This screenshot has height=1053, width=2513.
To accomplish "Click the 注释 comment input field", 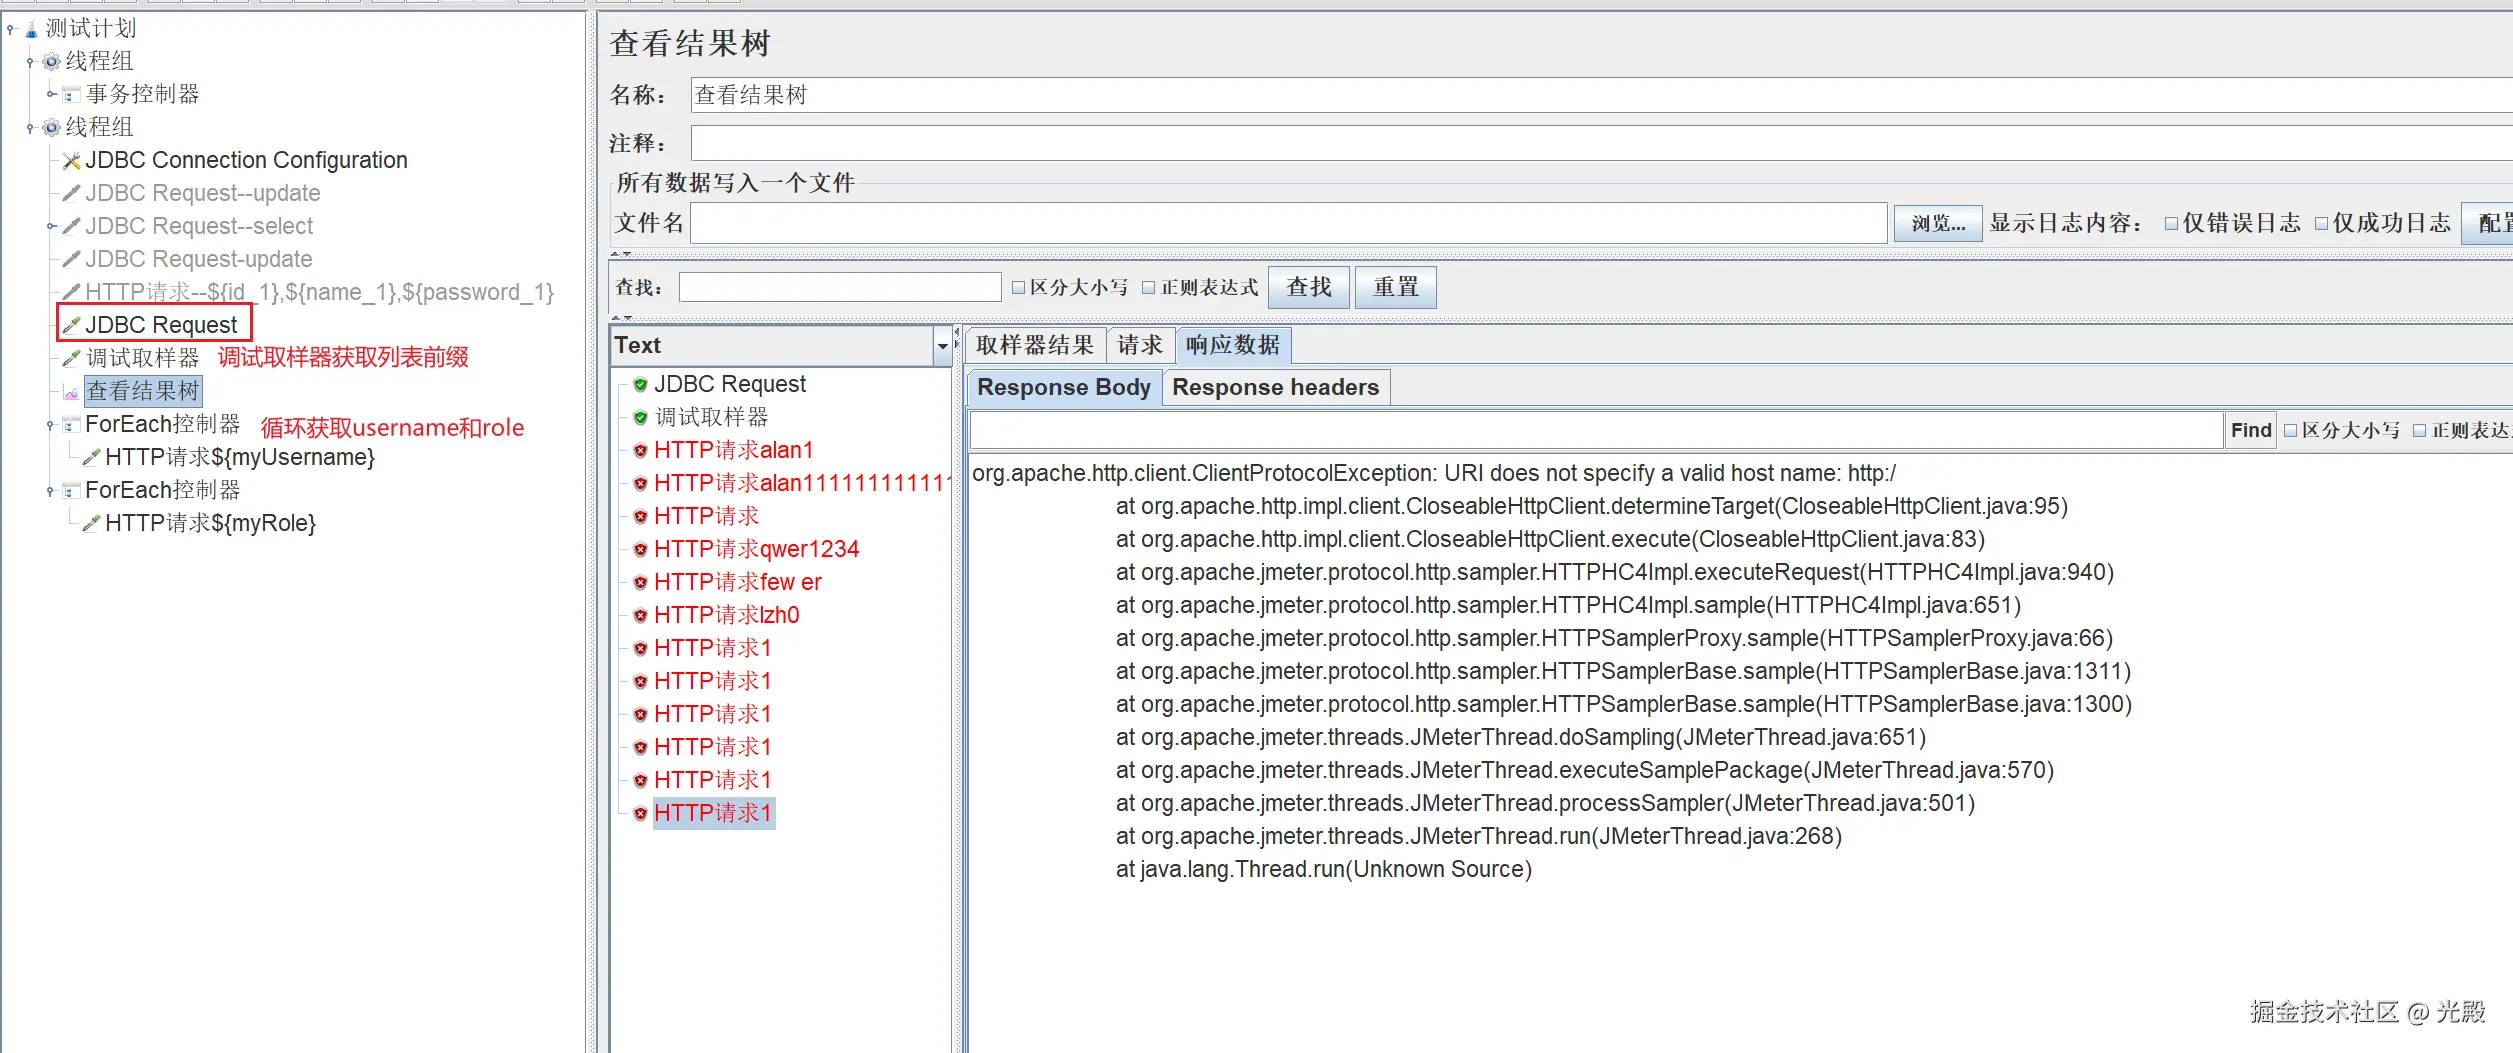I will coord(1601,143).
